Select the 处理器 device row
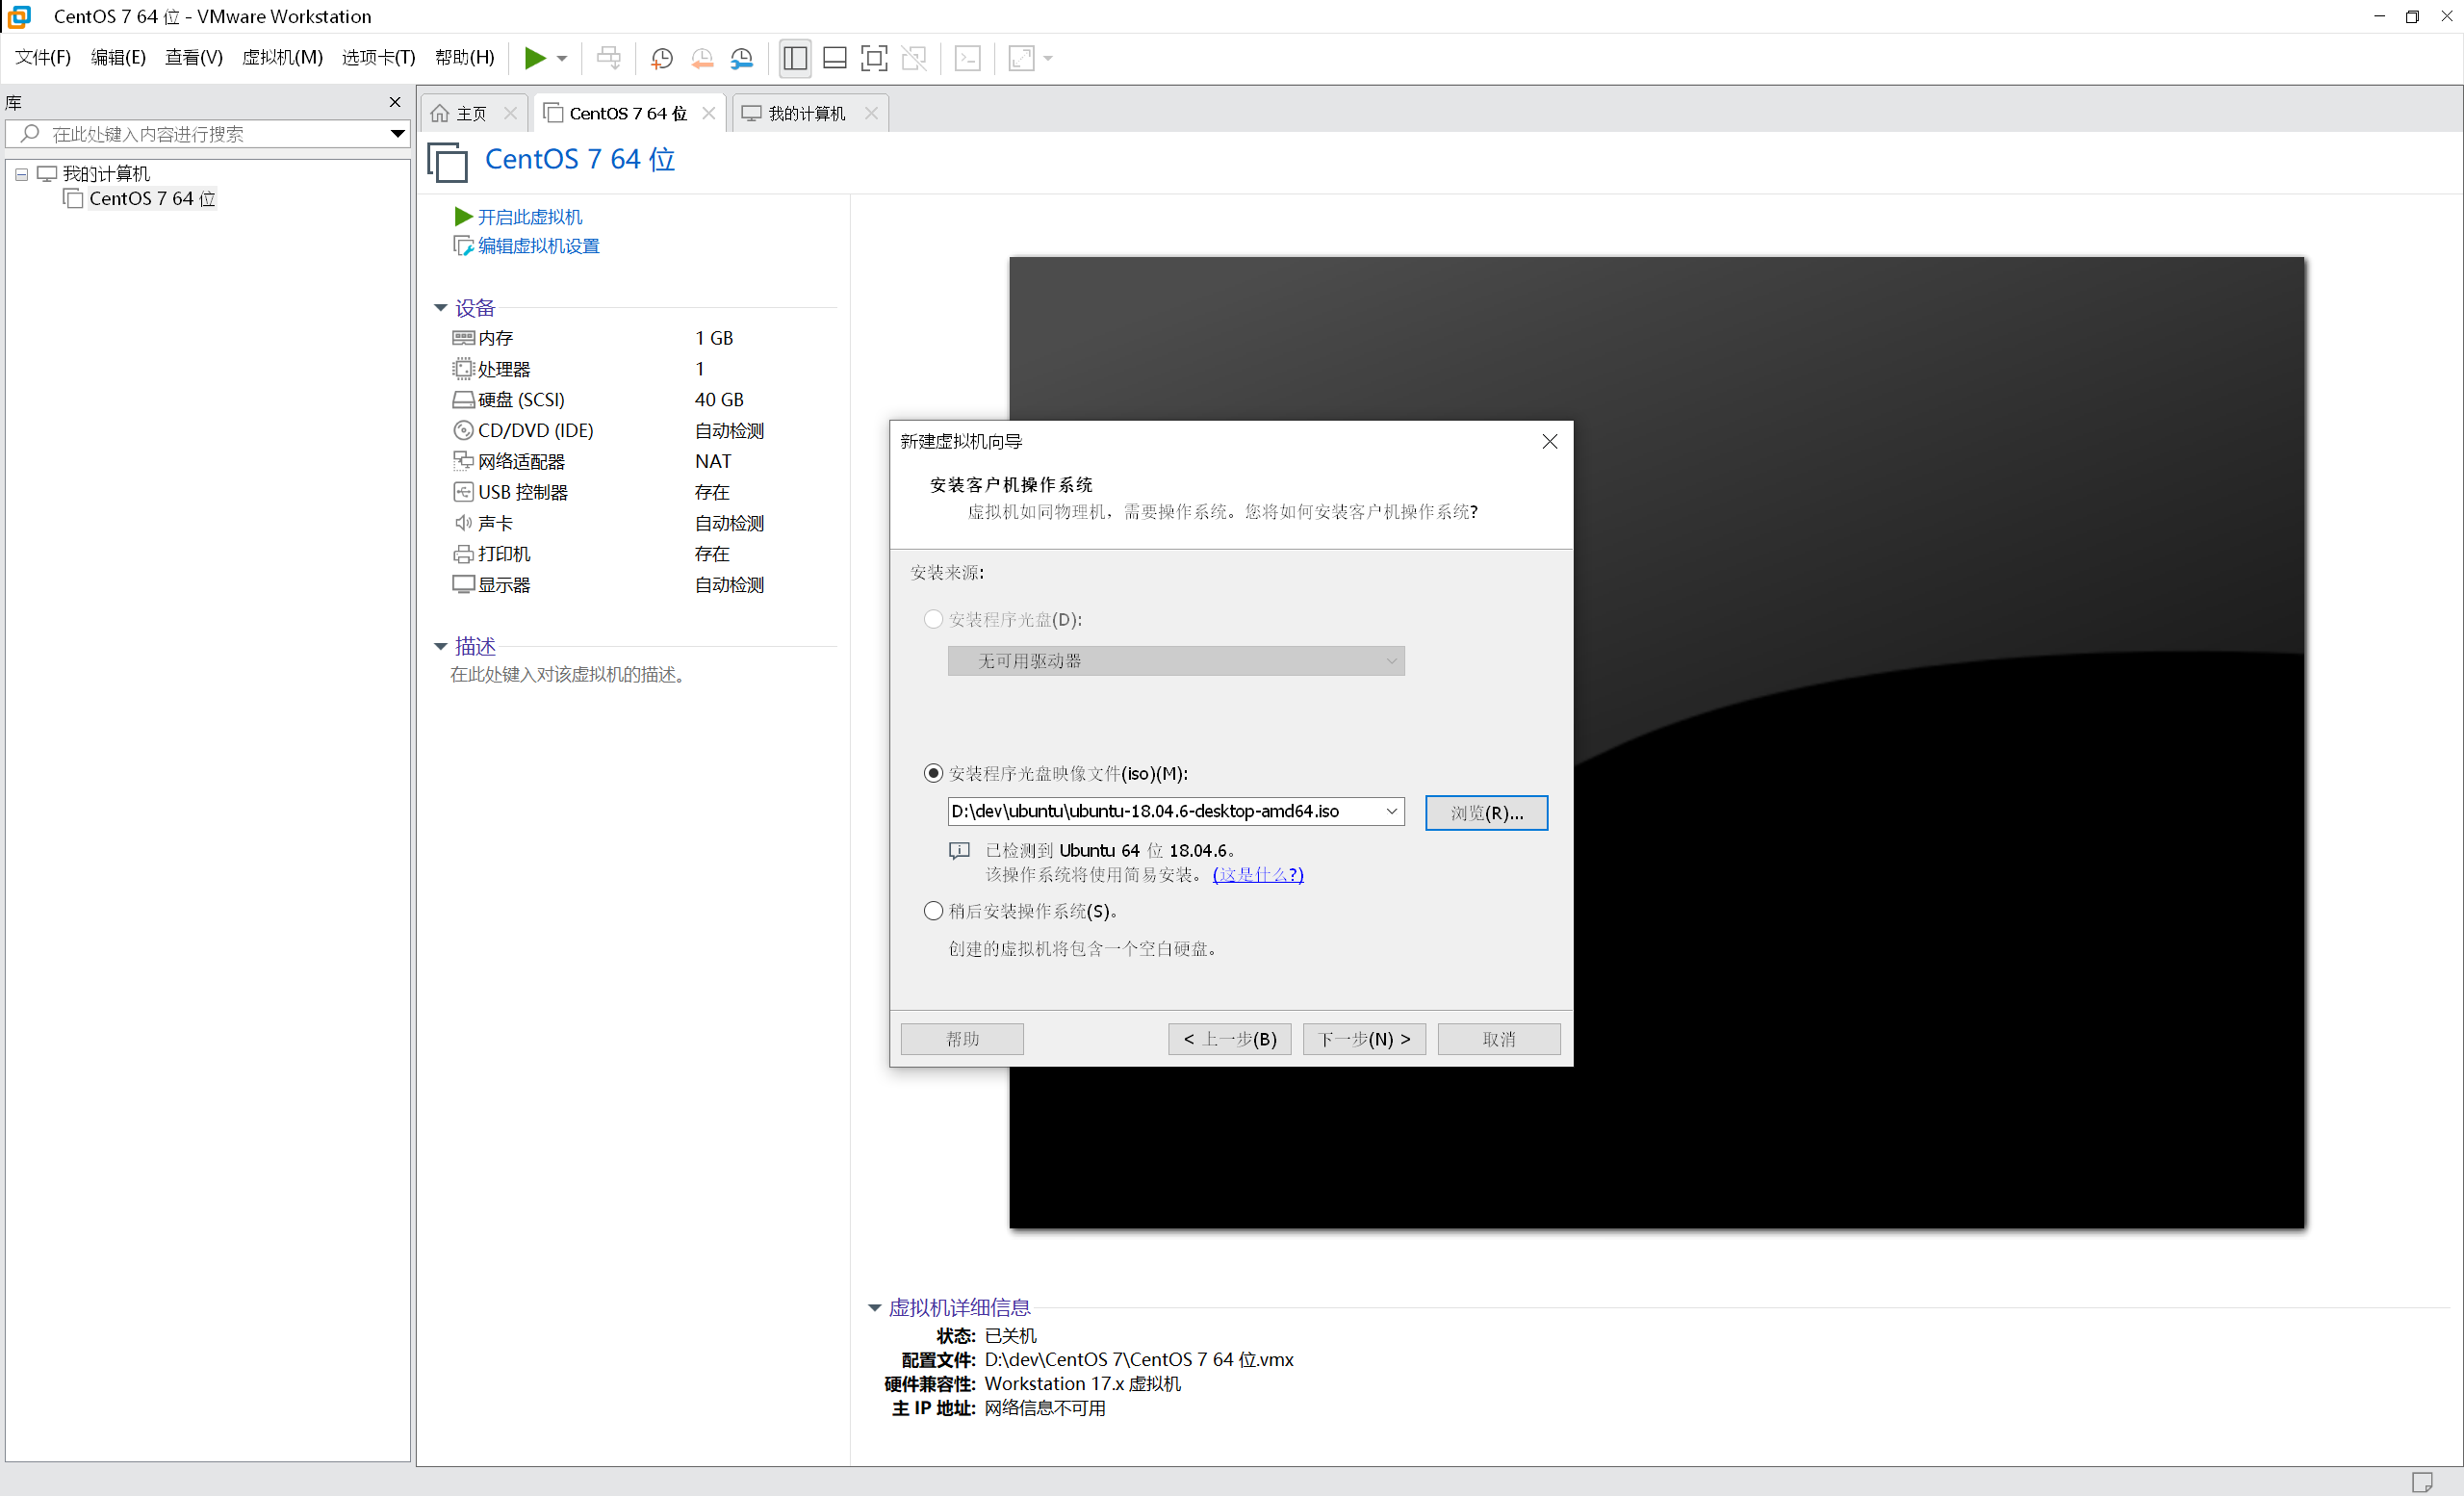2464x1496 pixels. click(642, 369)
